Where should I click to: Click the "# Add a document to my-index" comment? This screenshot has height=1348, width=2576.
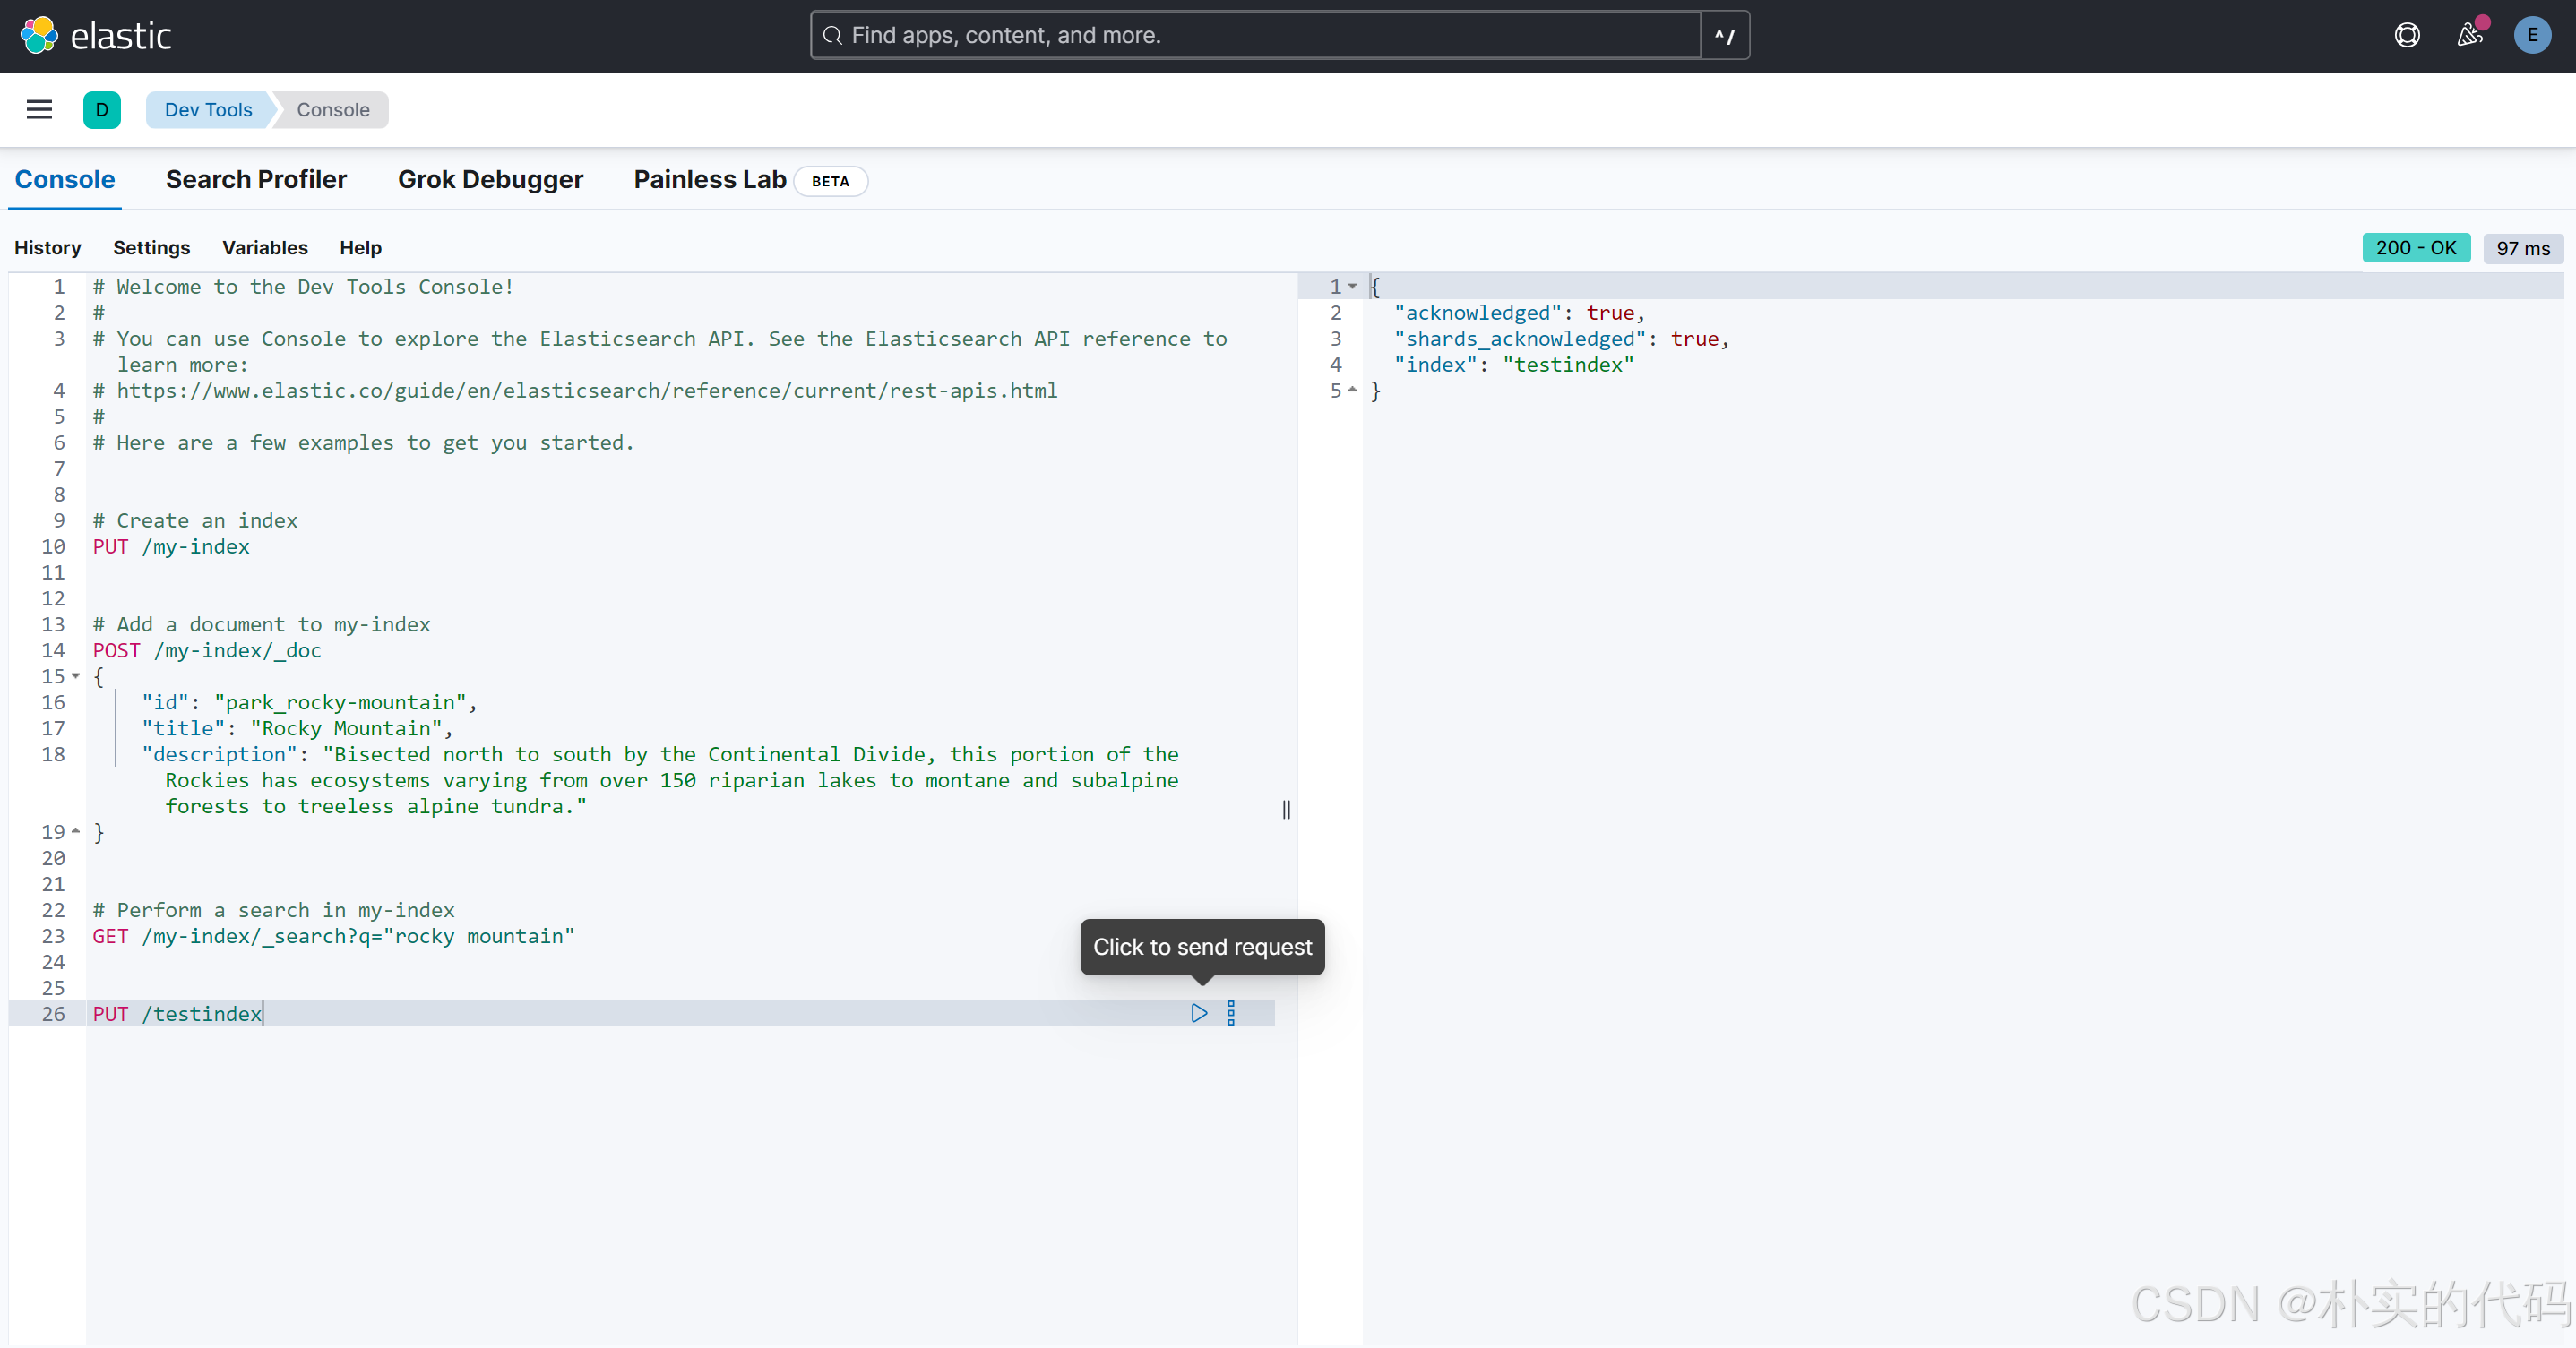point(261,625)
